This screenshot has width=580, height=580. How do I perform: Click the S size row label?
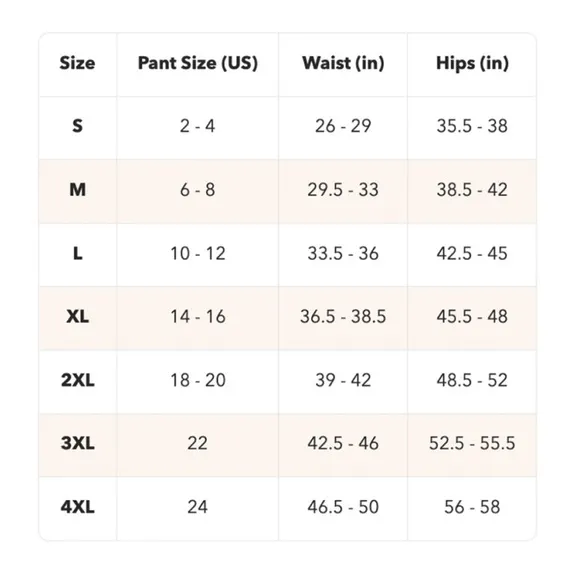(77, 126)
